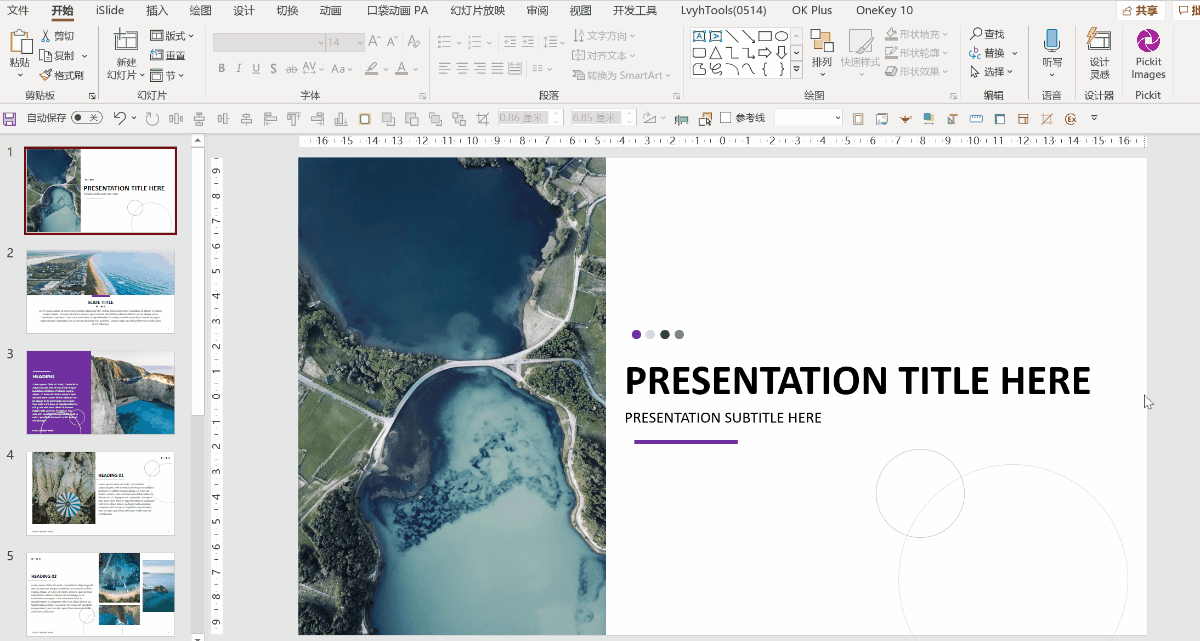Click Shape Outline (形状轮廓) button
1200x641 pixels.
(x=918, y=53)
